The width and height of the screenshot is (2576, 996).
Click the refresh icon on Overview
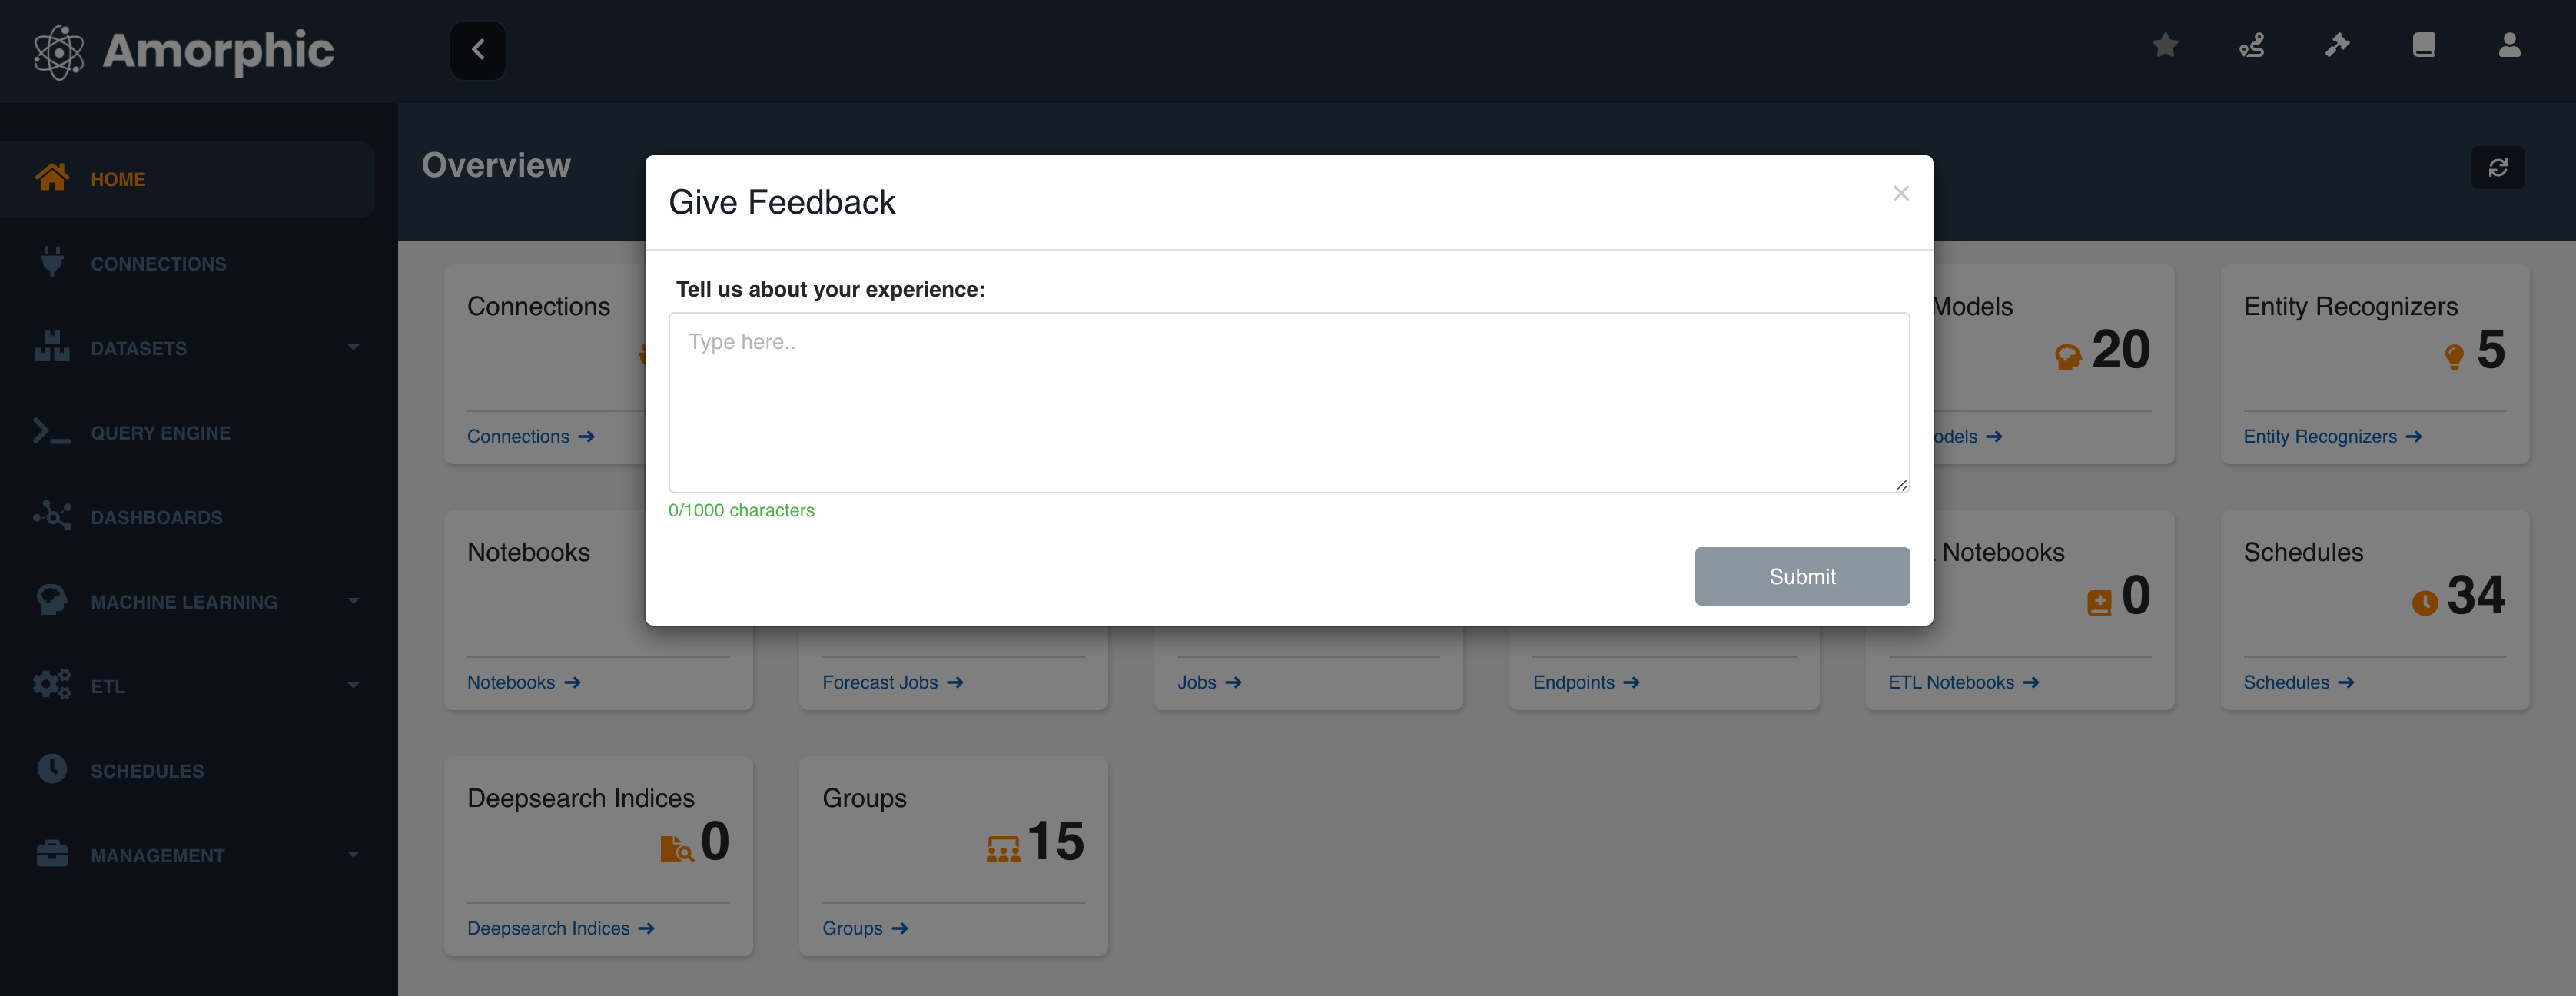[2497, 167]
